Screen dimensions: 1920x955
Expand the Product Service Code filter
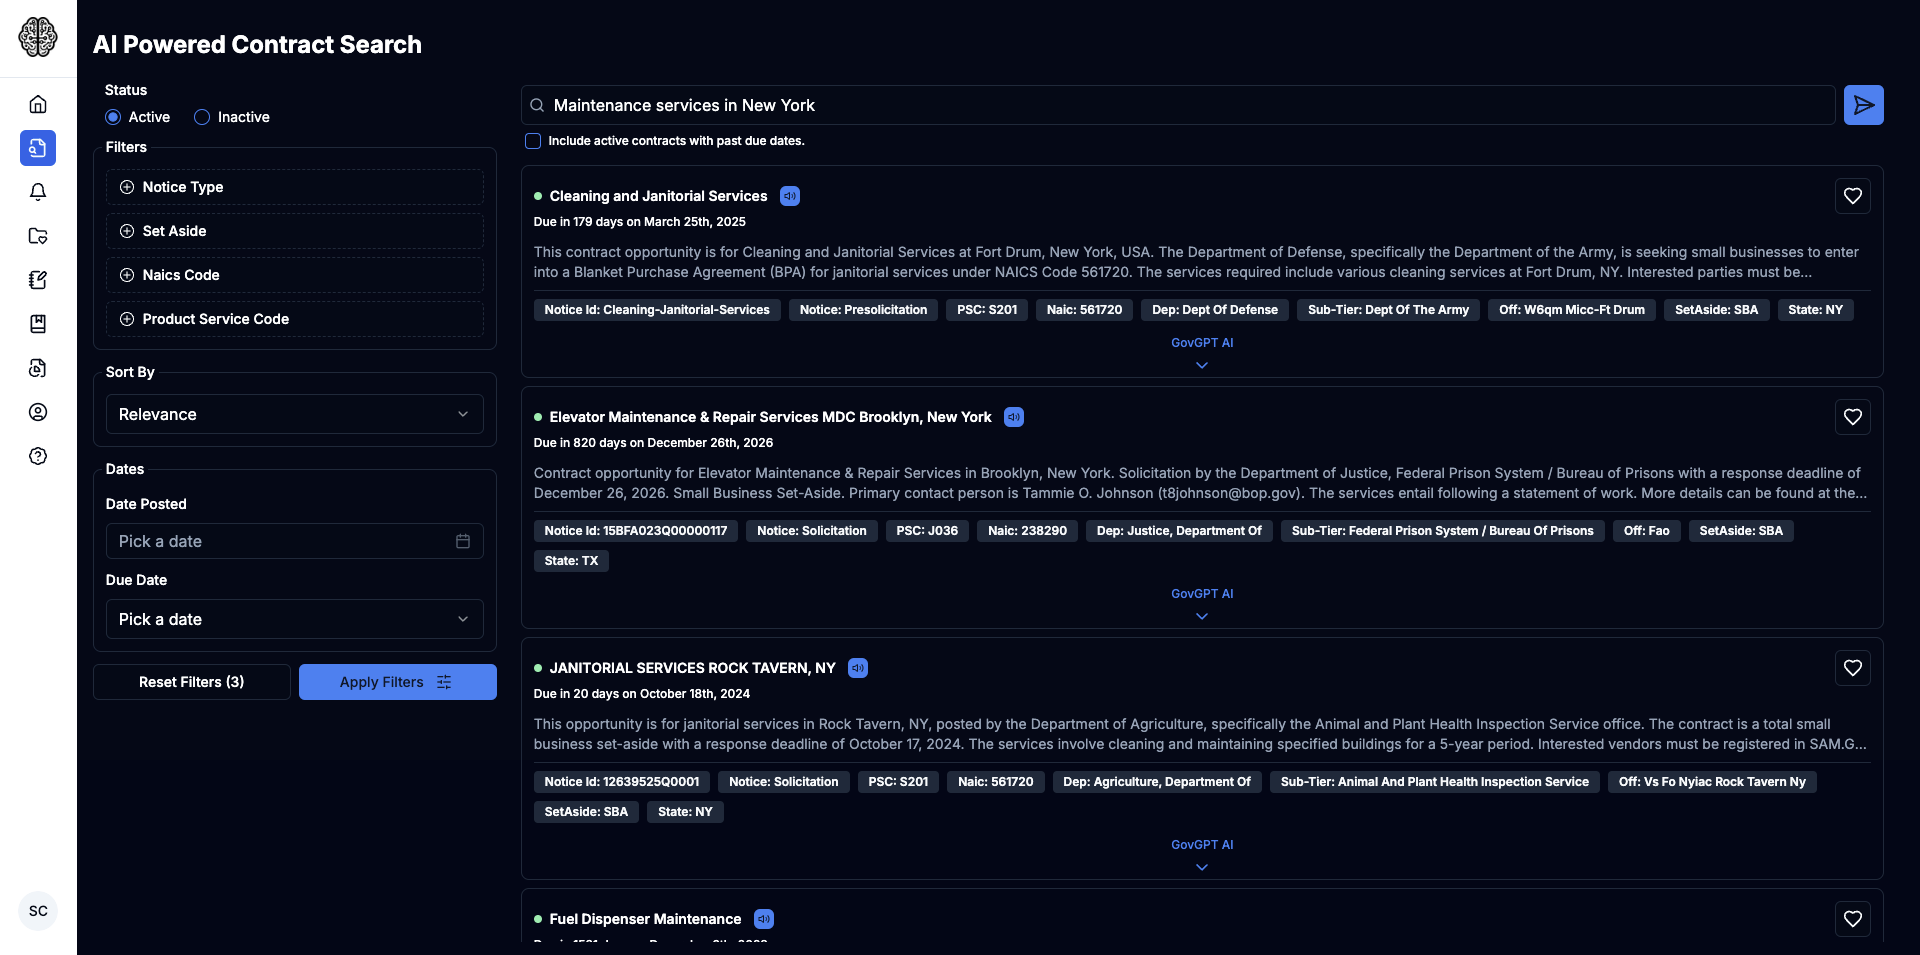295,319
